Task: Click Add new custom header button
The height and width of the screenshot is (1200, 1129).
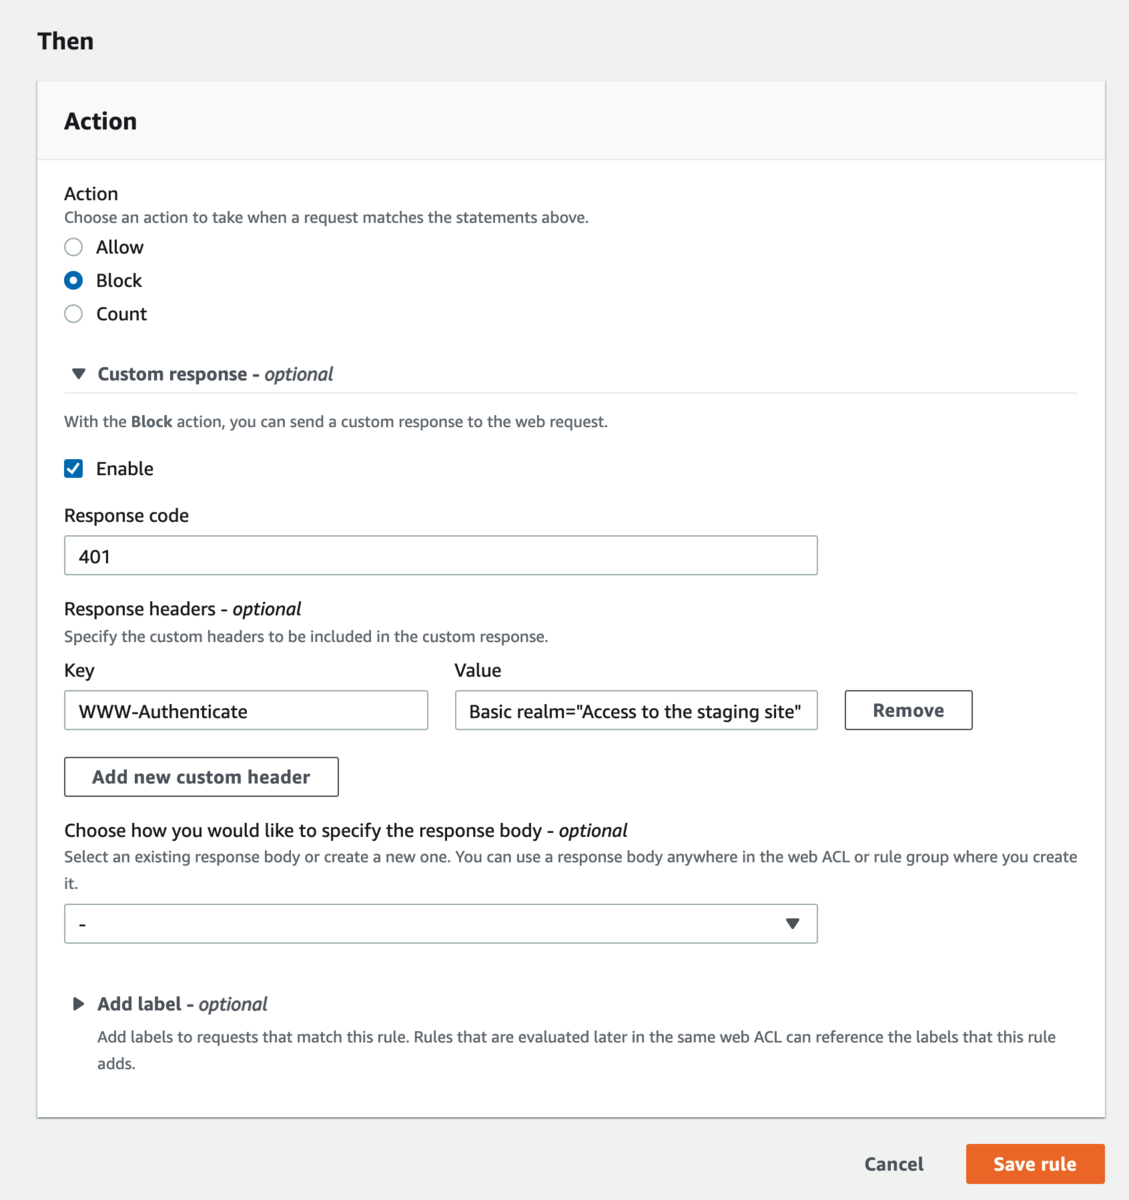Action: [x=201, y=777]
